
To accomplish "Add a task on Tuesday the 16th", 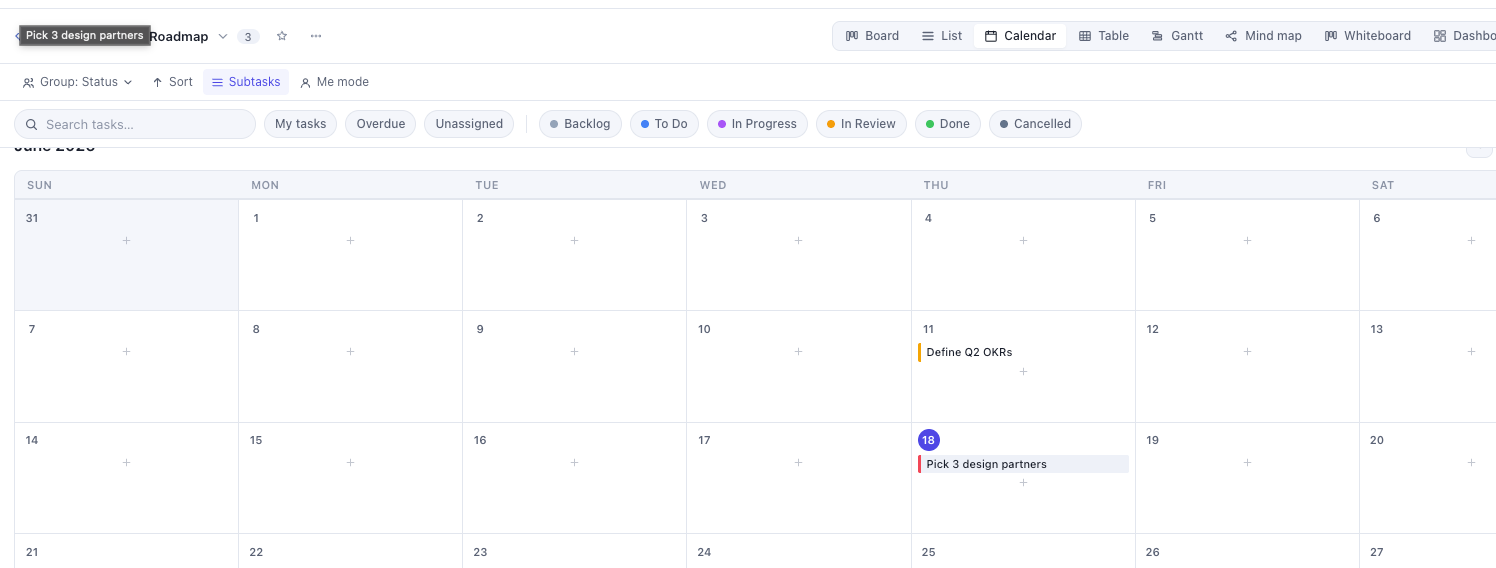I will tap(574, 463).
